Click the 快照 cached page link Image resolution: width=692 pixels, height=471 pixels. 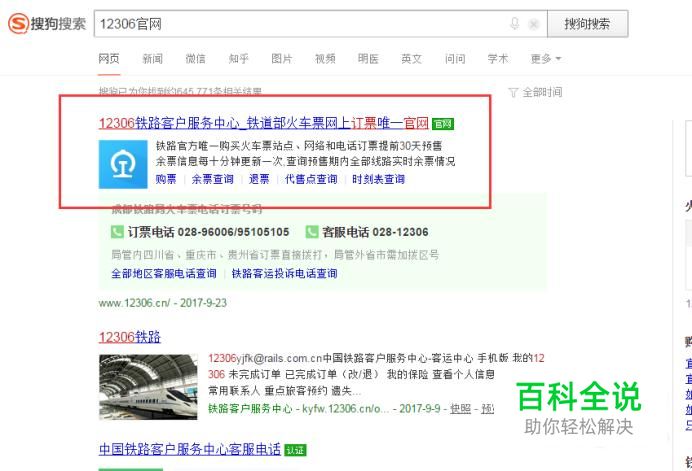coord(460,409)
